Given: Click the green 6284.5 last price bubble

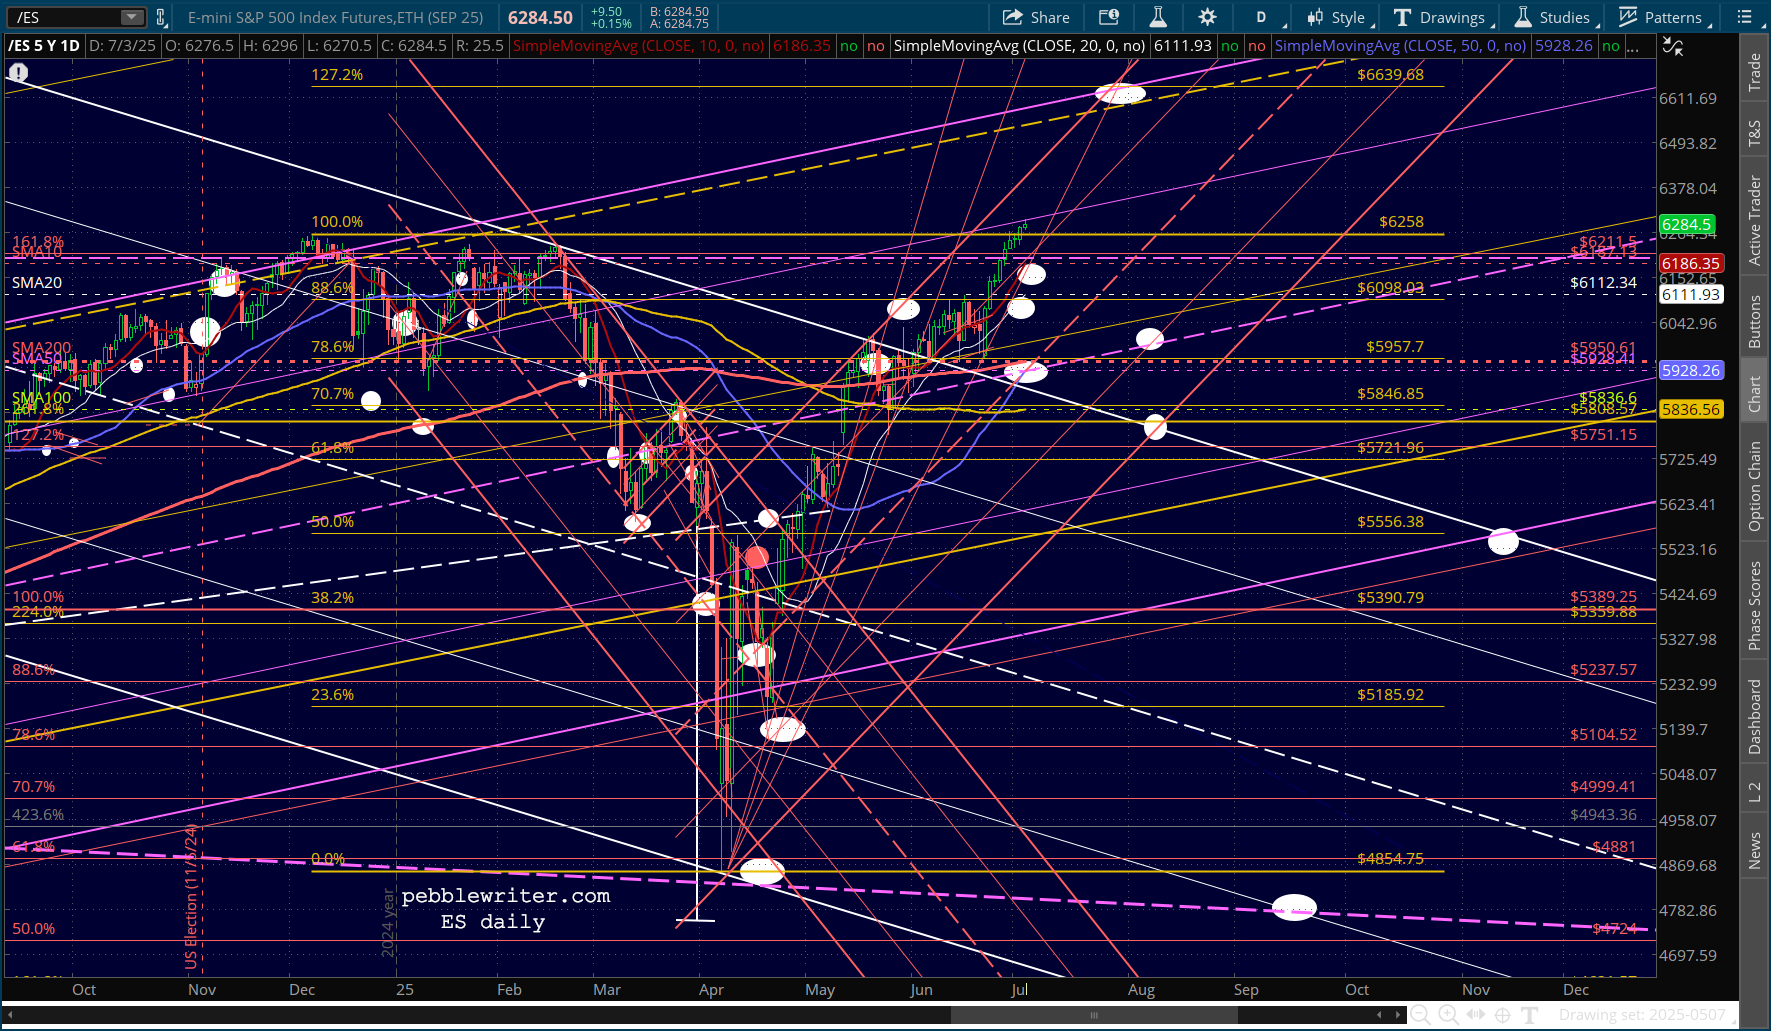Looking at the screenshot, I should [1687, 225].
